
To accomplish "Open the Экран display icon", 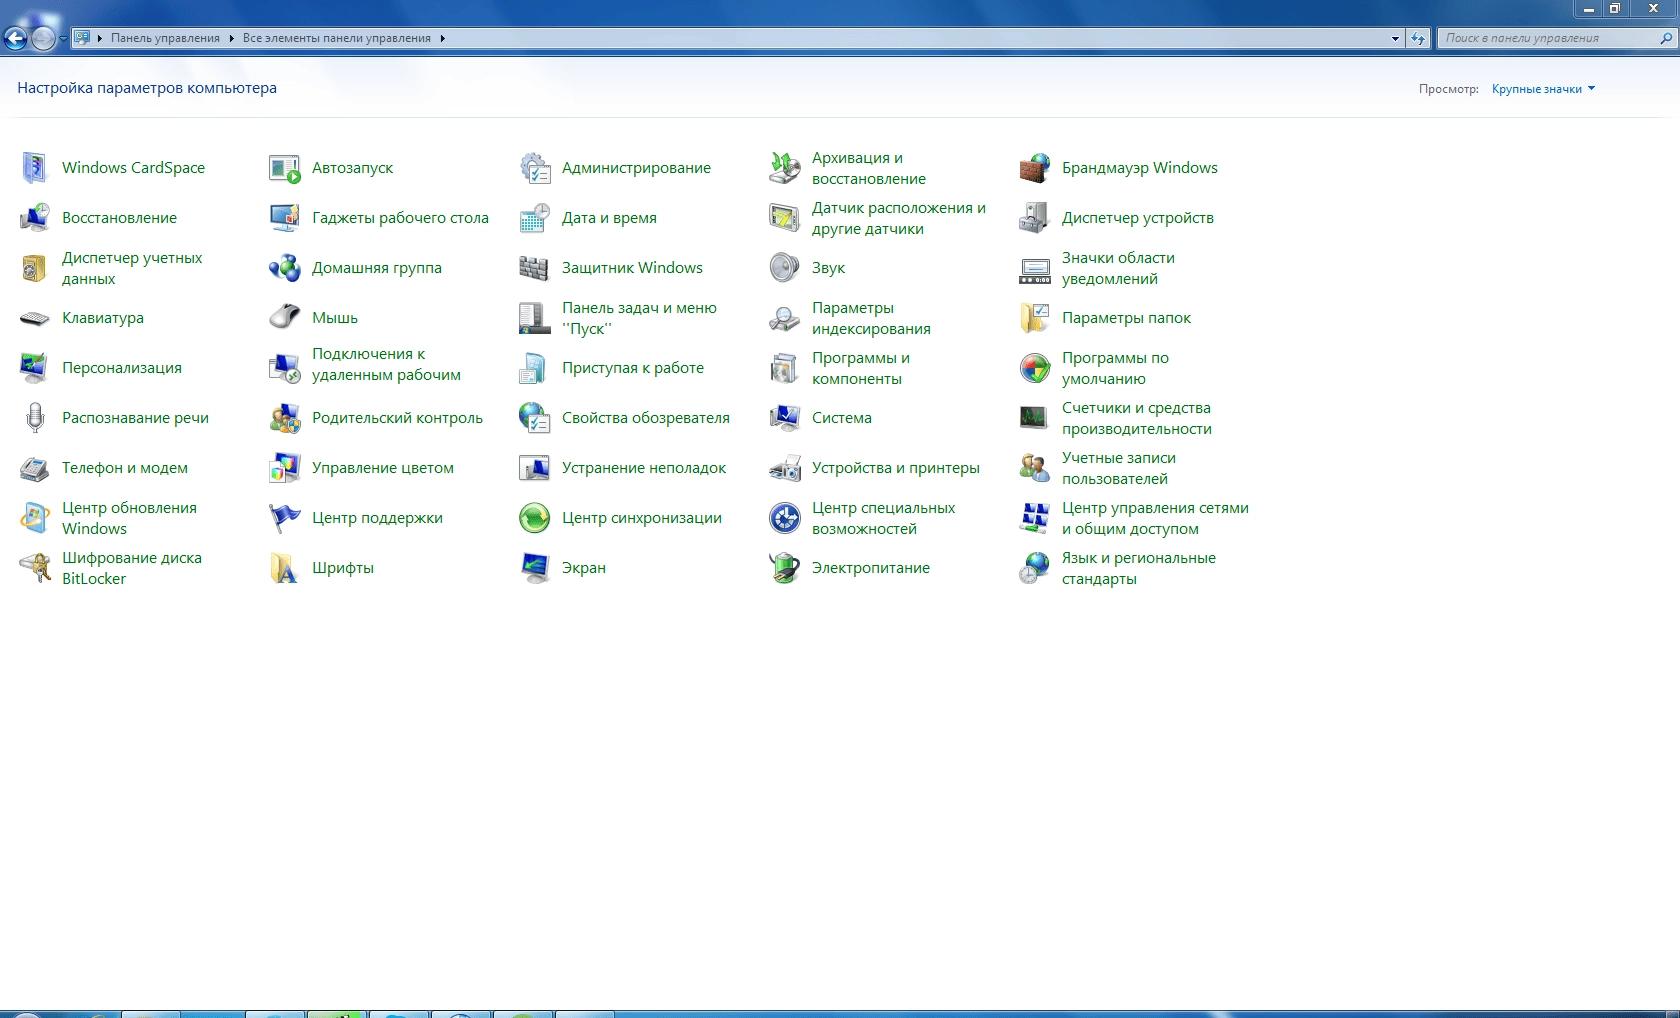I will coord(535,568).
